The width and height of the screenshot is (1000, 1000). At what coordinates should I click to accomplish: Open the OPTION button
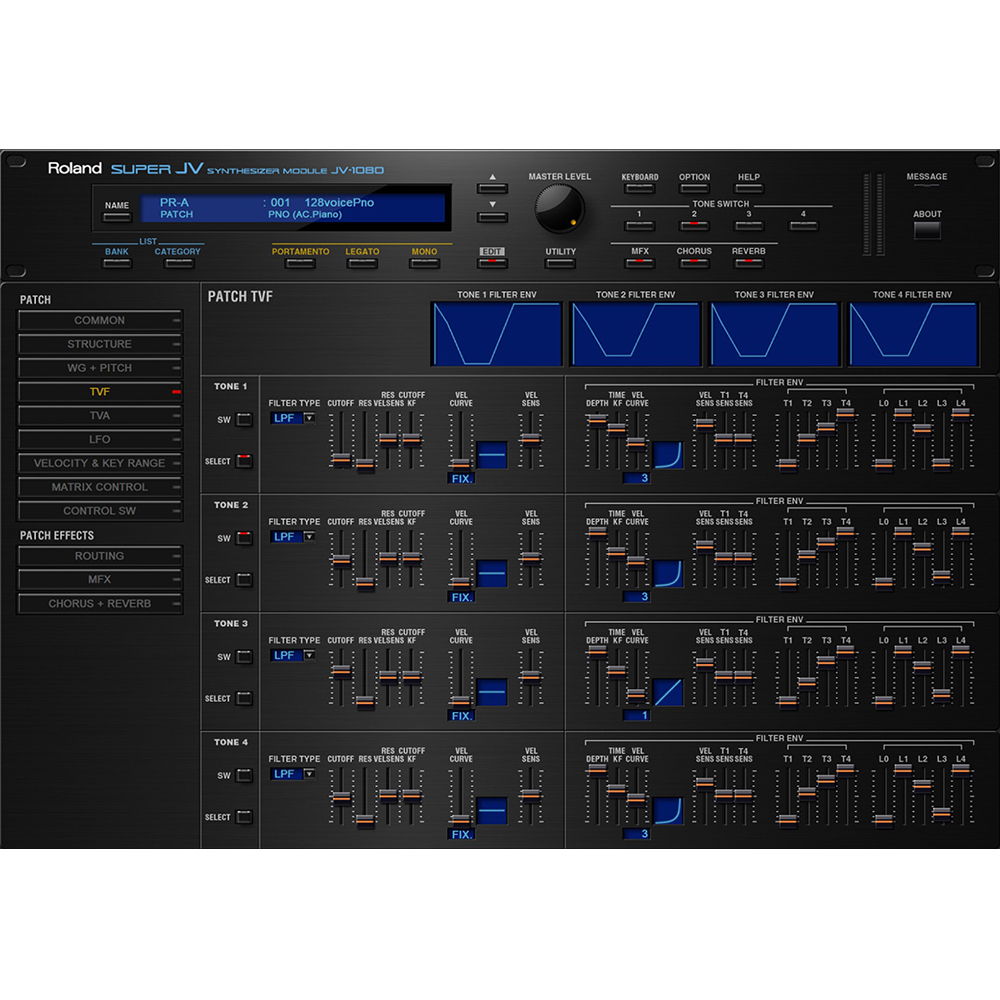point(695,188)
